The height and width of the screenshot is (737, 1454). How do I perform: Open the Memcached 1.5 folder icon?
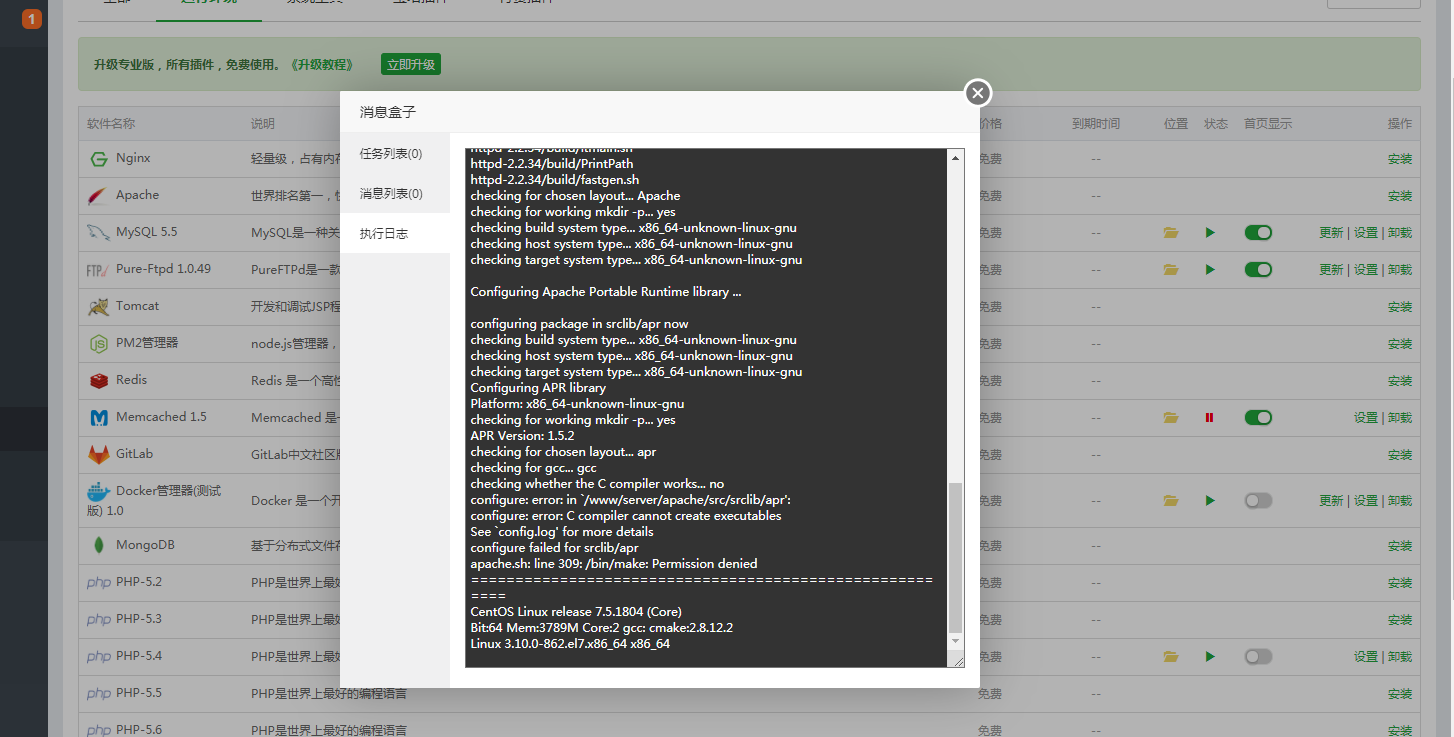pyautogui.click(x=1171, y=418)
